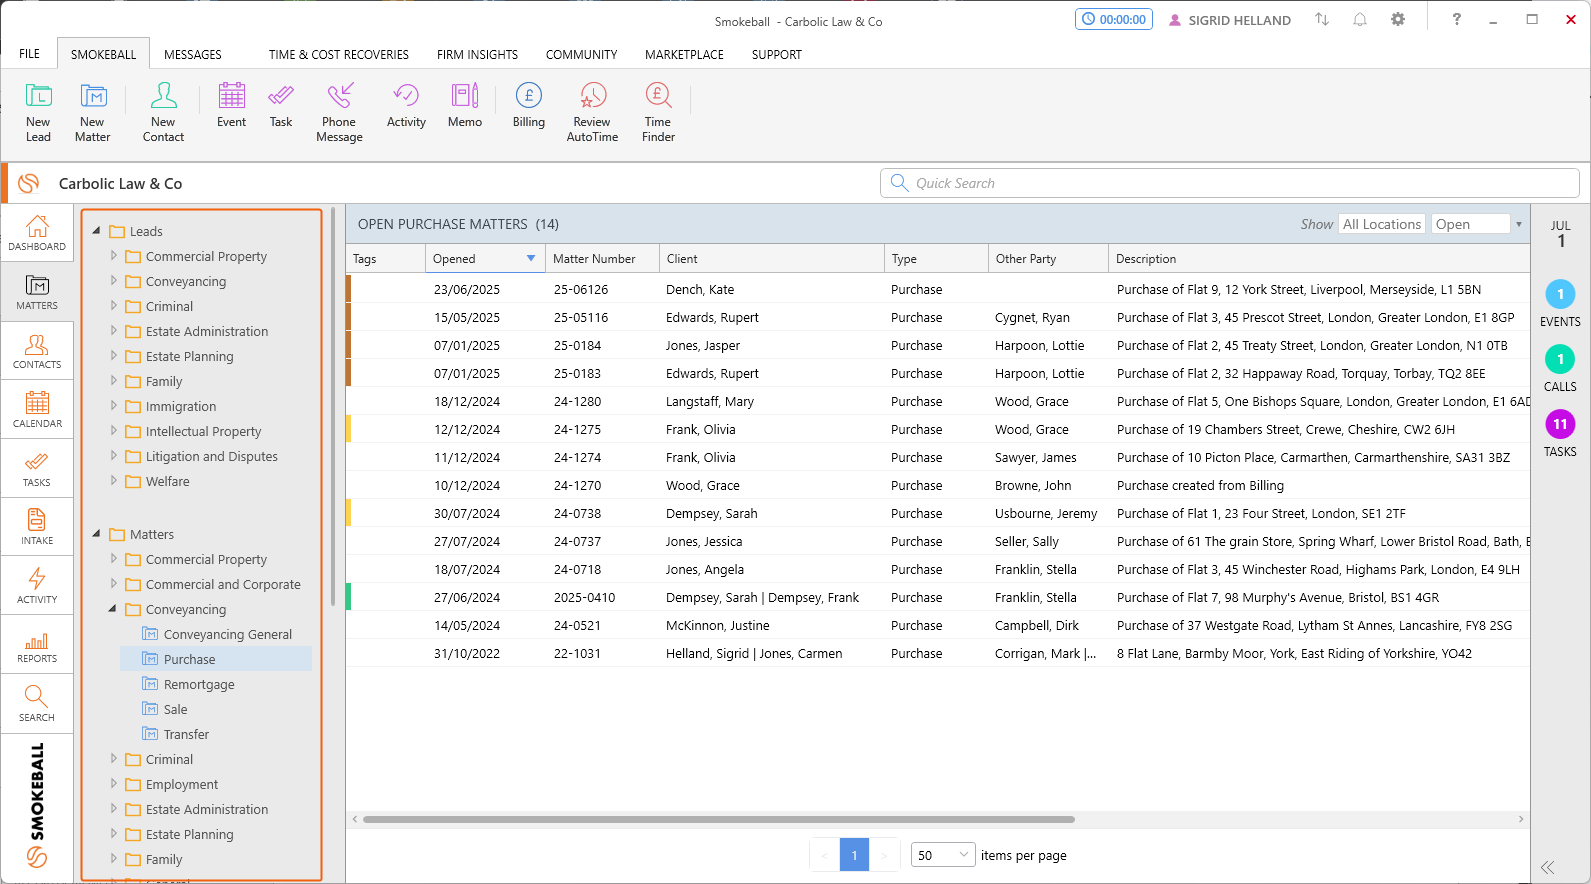Go to Dashboard in sidebar
The height and width of the screenshot is (884, 1591).
tap(37, 233)
